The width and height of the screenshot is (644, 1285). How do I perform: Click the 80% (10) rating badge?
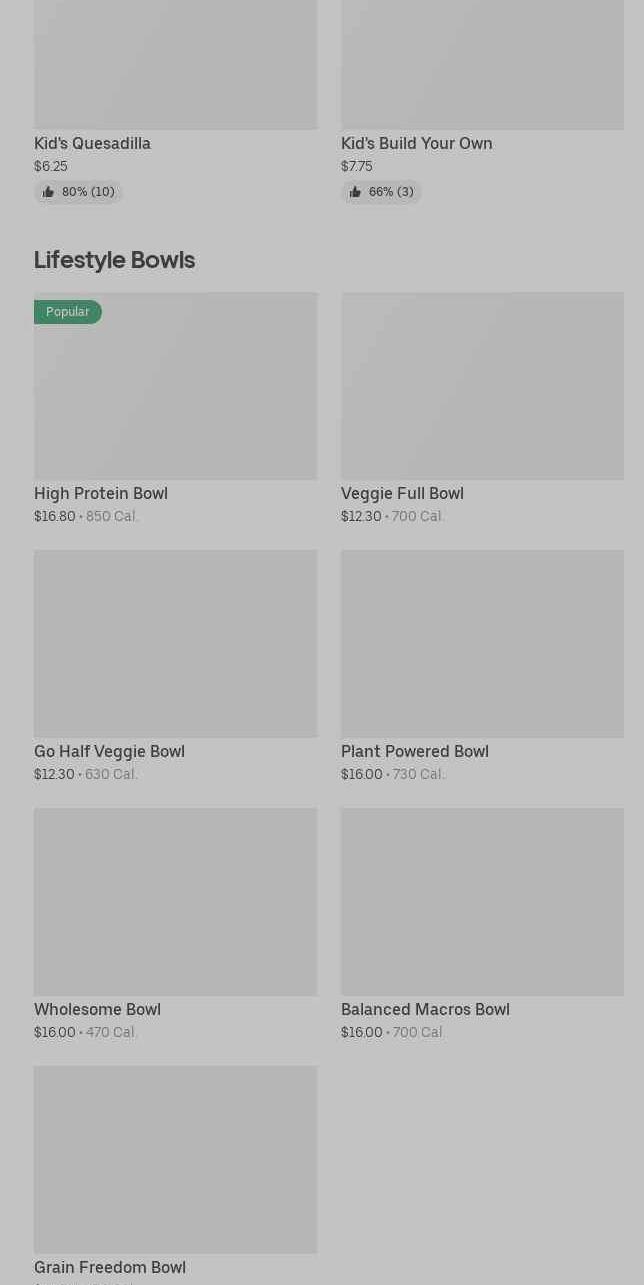(x=78, y=192)
